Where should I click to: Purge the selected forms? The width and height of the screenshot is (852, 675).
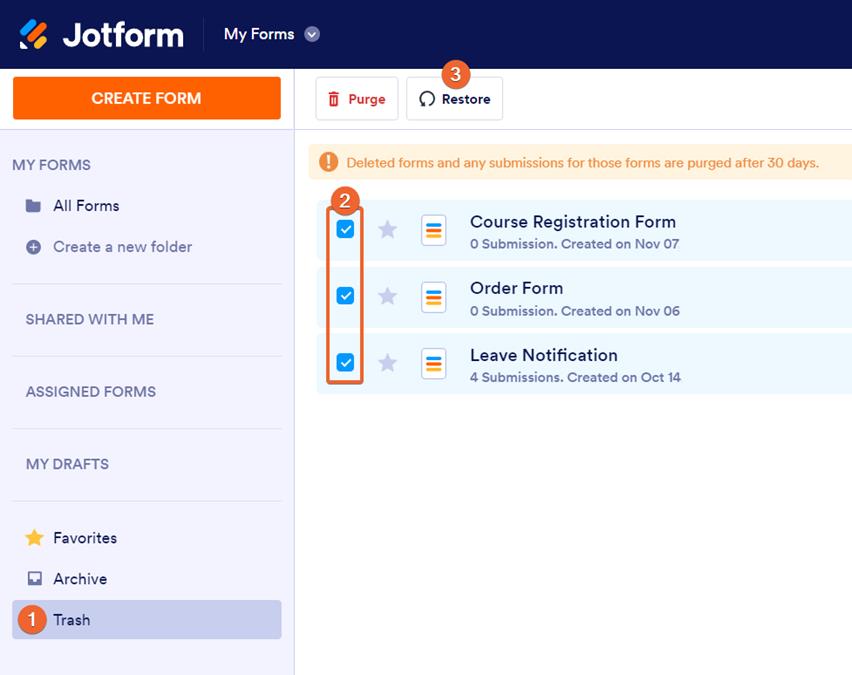357,99
